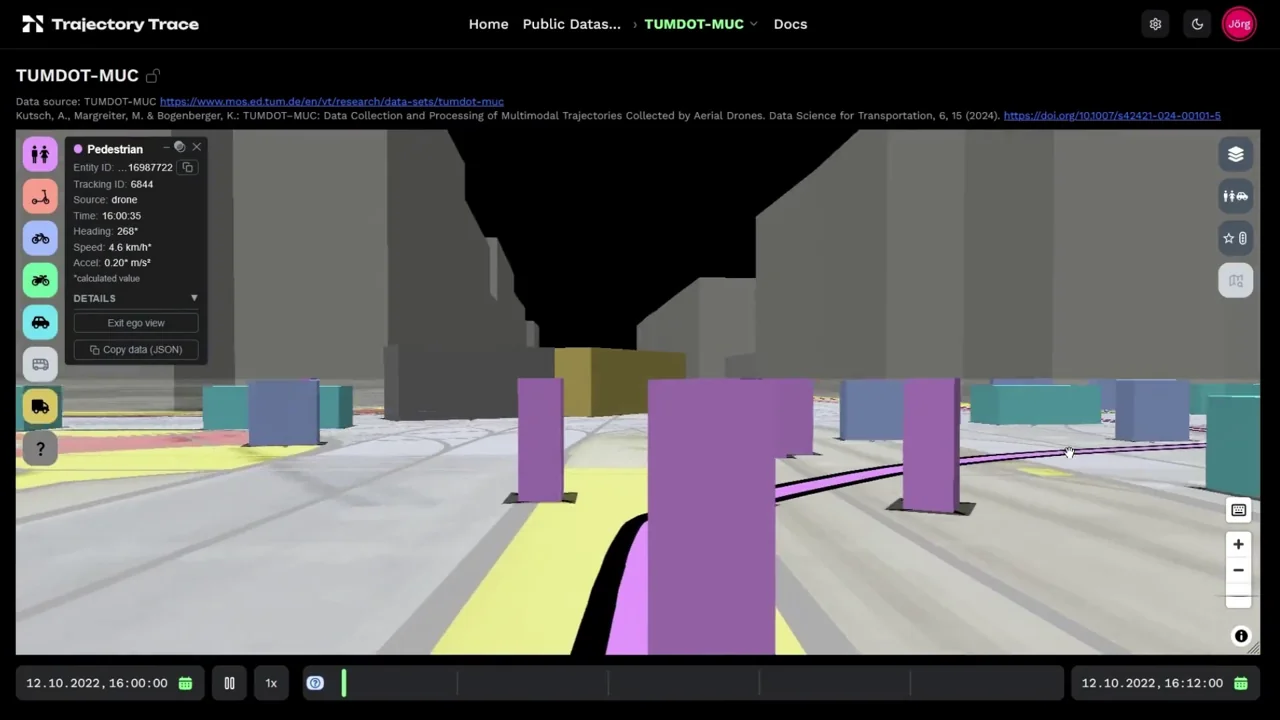Click the lock icon beside TUMDOT-MUC title
The image size is (1280, 720).
coord(153,76)
